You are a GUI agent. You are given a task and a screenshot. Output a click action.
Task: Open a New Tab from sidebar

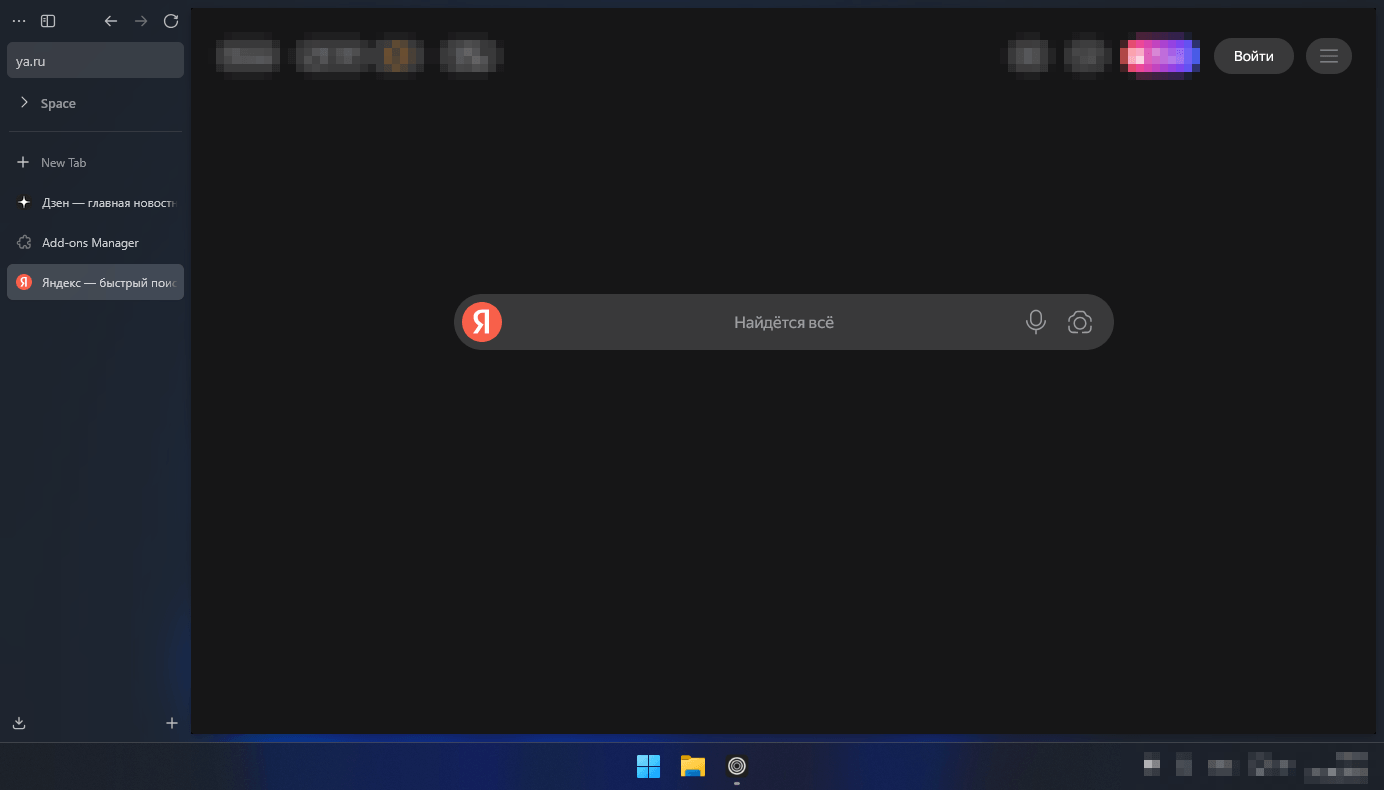tap(95, 162)
